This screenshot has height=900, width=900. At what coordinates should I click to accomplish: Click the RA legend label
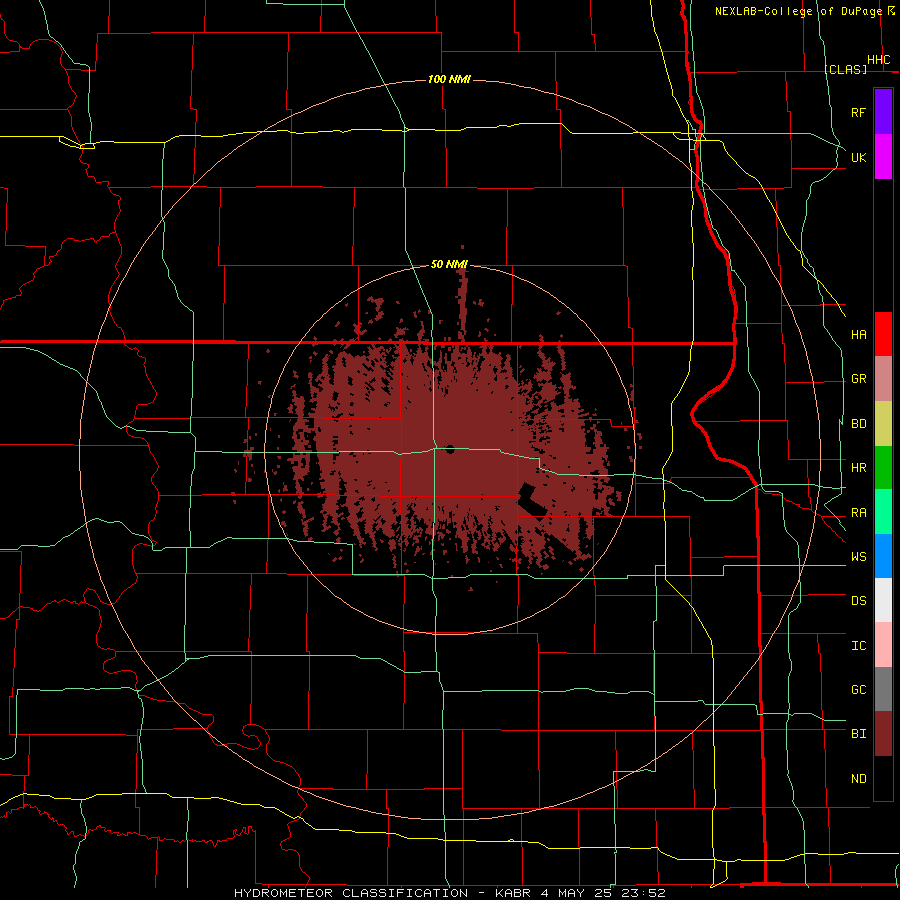[x=858, y=513]
